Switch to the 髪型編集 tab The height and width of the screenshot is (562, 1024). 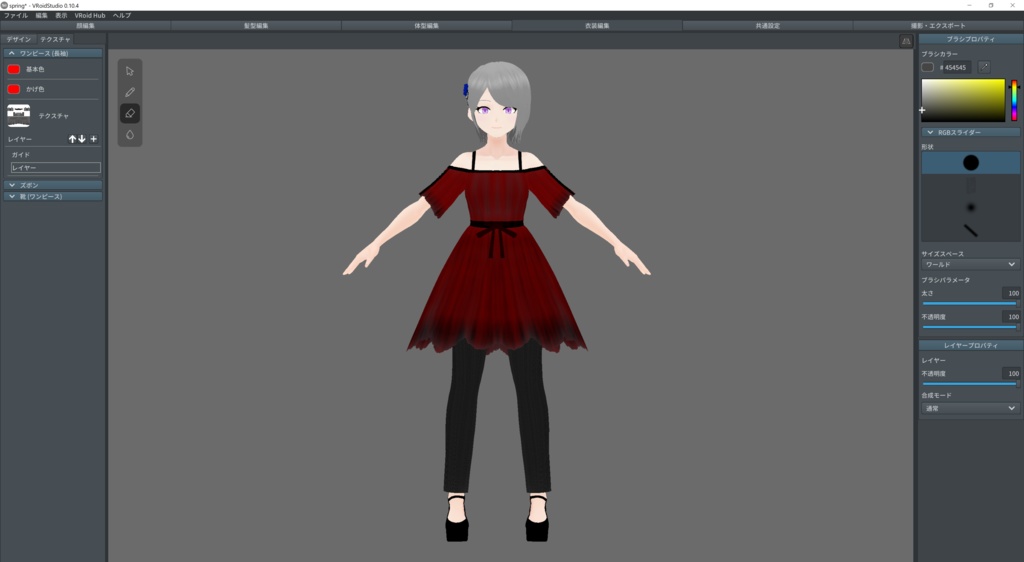pyautogui.click(x=256, y=25)
